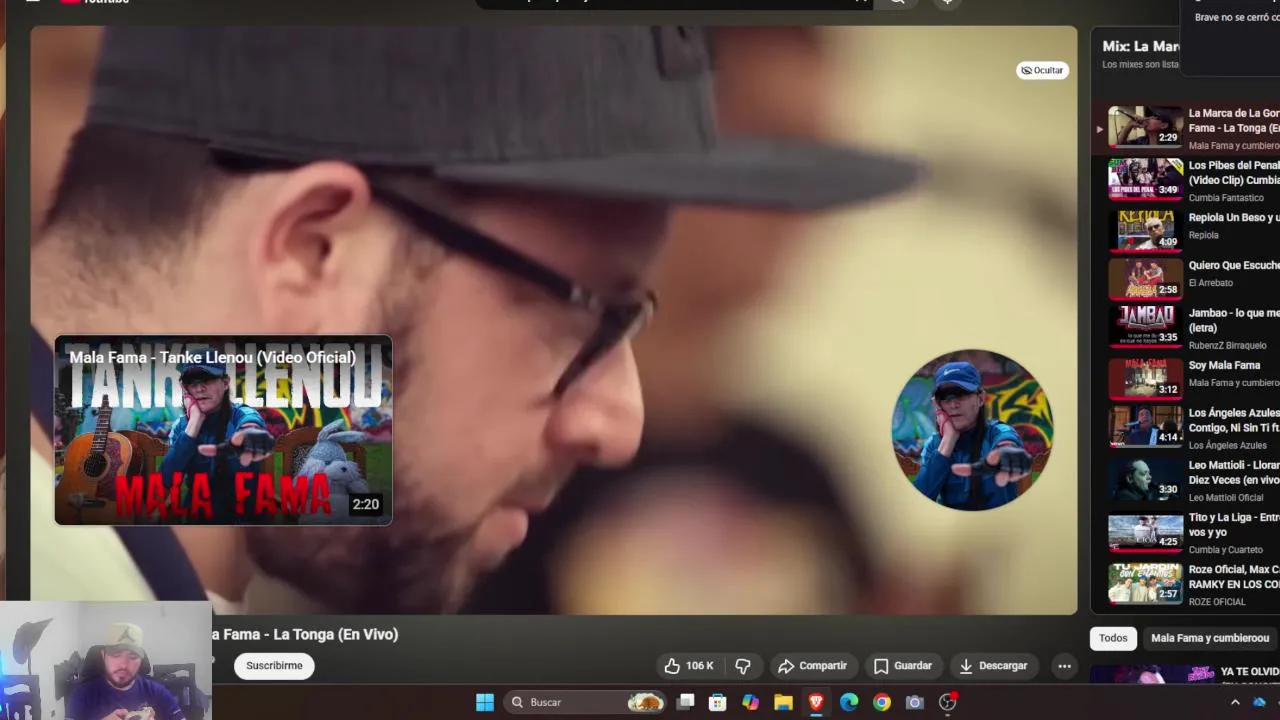1280x720 pixels.
Task: Click the circular channel avatar on video
Action: coord(972,430)
